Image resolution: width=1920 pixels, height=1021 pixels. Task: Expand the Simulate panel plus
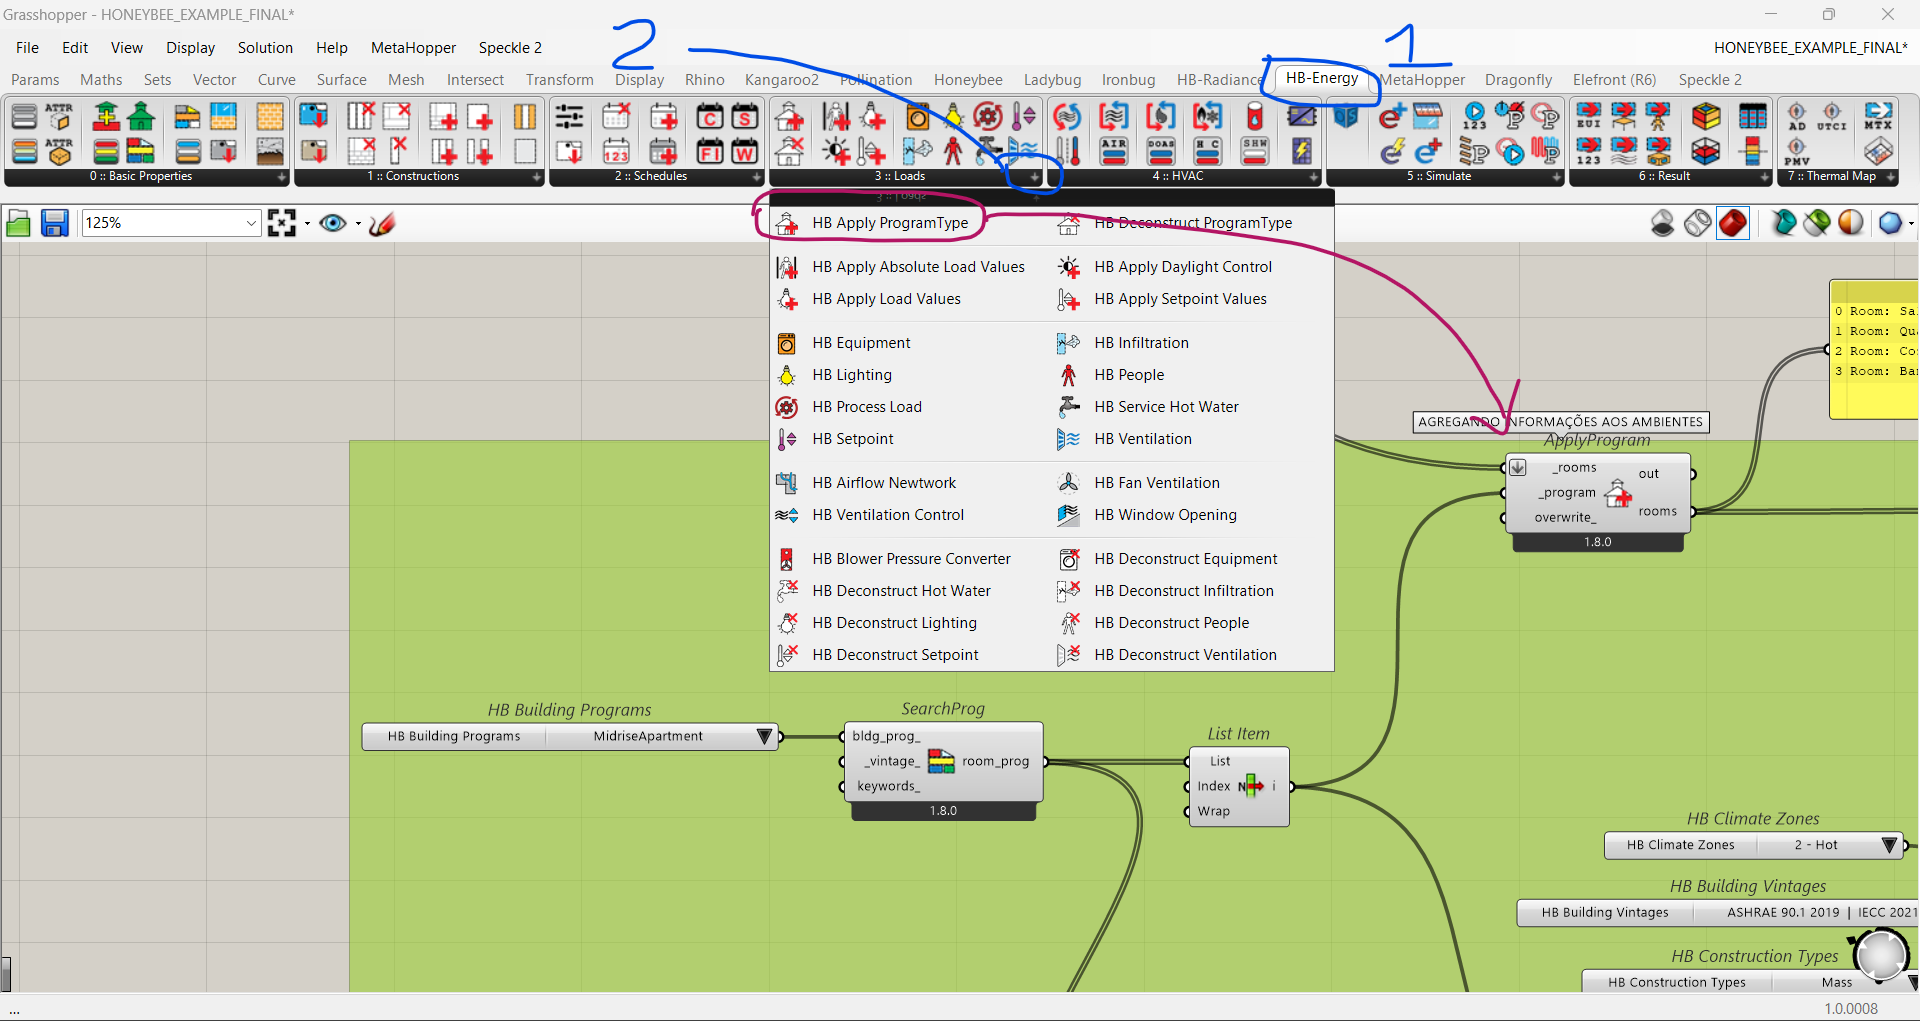pyautogui.click(x=1556, y=177)
